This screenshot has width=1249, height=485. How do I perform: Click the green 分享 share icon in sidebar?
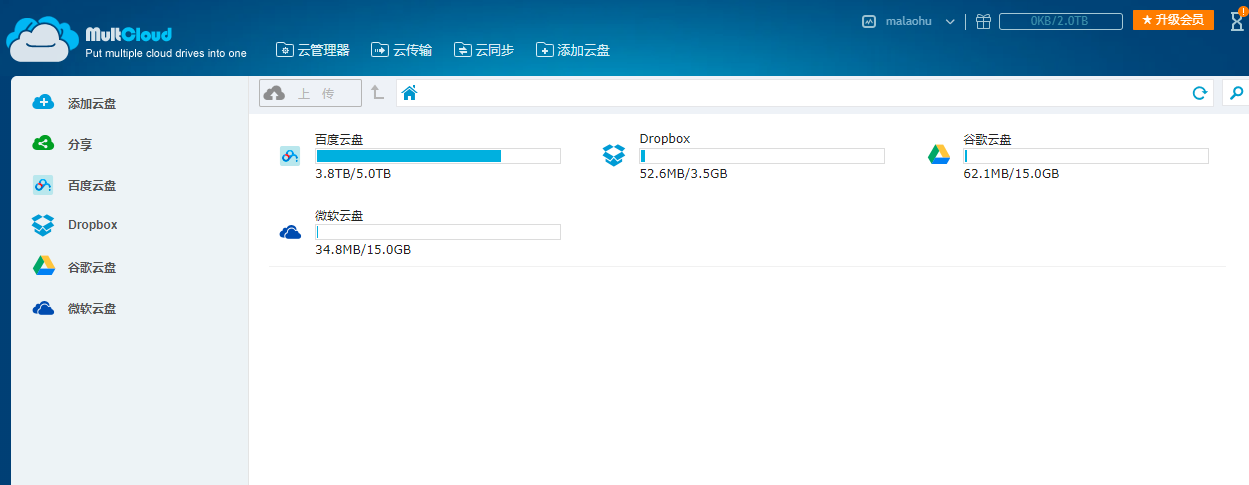click(43, 143)
